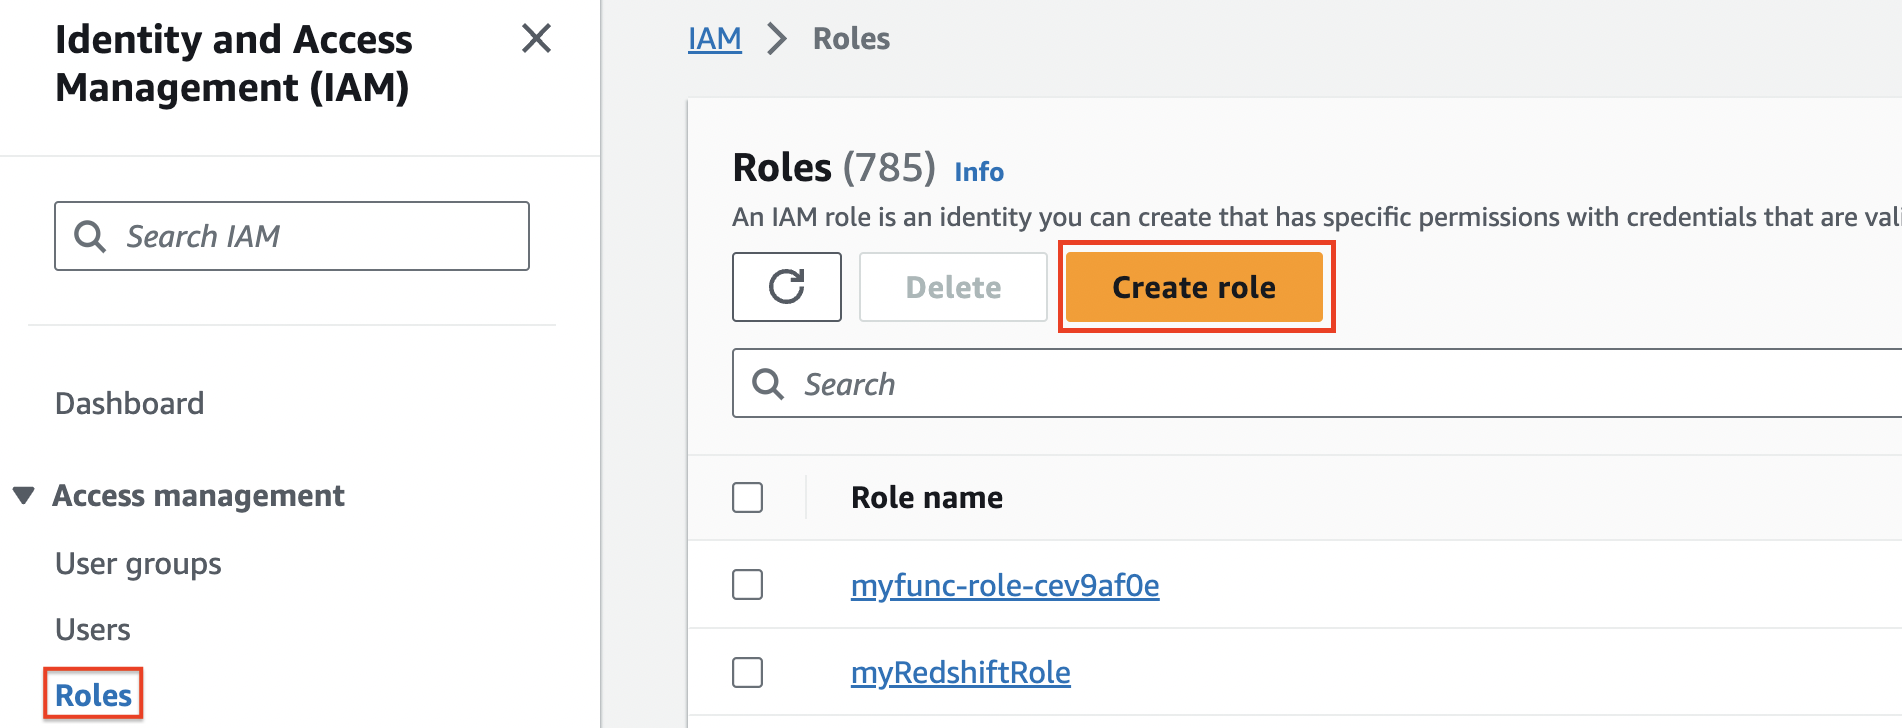This screenshot has width=1902, height=728.
Task: Open the Info link beside Roles
Action: (x=979, y=172)
